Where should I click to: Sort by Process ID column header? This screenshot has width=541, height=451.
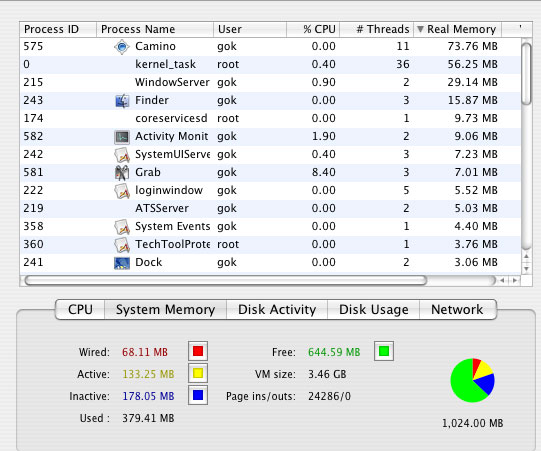[x=58, y=29]
